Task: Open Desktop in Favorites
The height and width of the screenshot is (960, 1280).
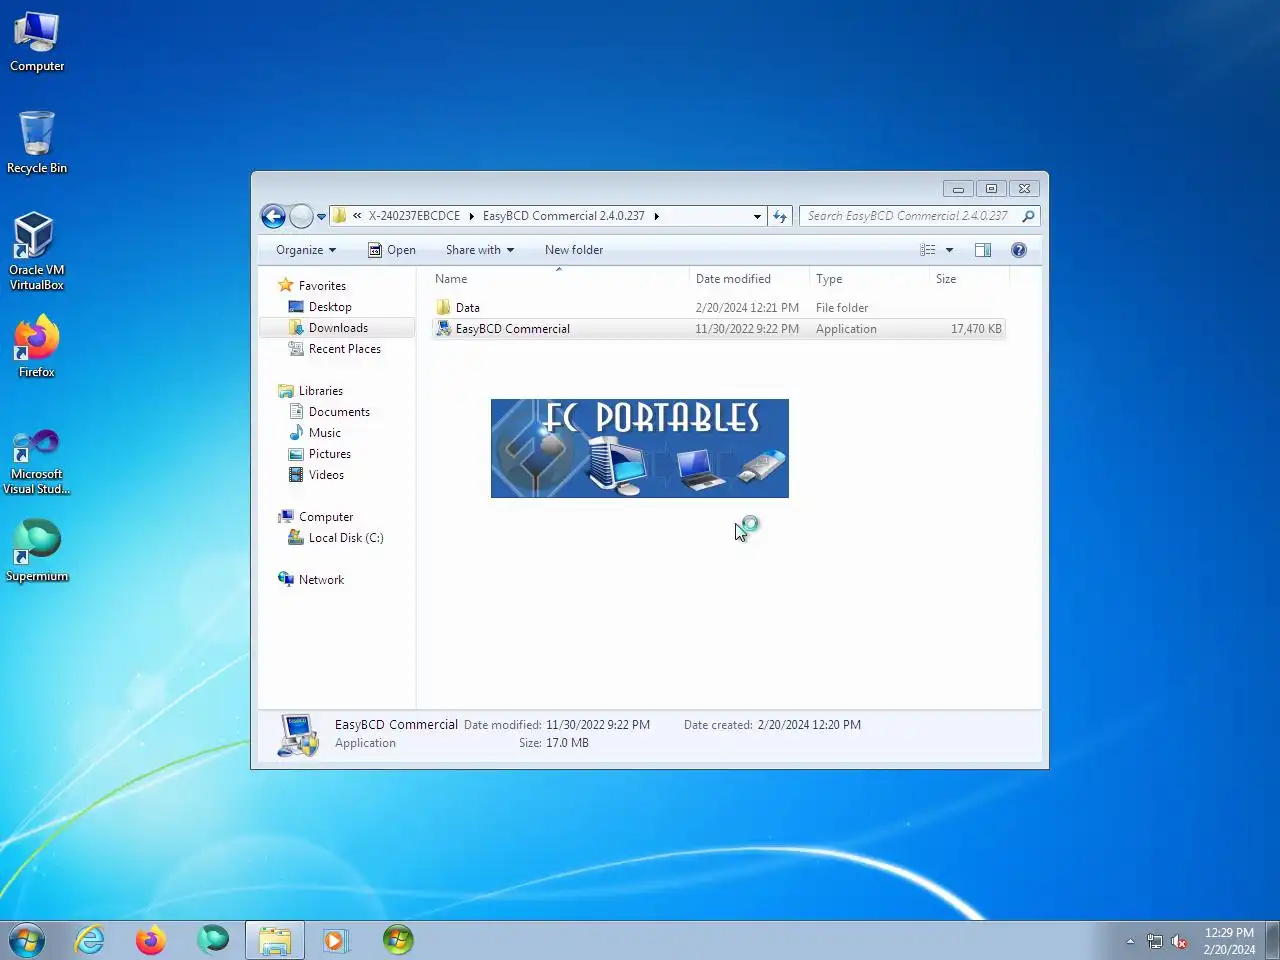Action: [x=329, y=307]
